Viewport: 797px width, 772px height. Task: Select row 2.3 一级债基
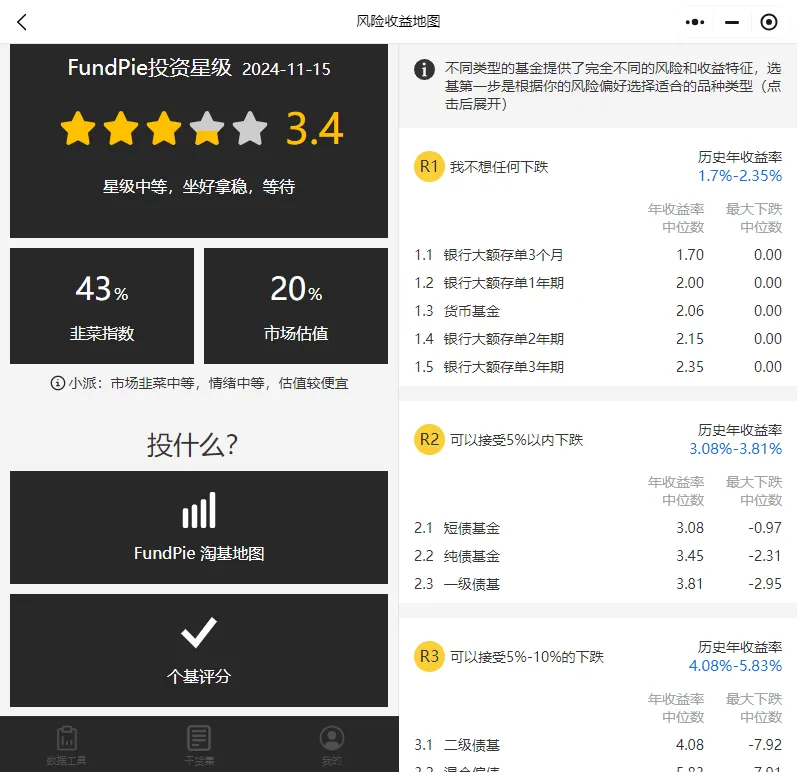point(598,583)
